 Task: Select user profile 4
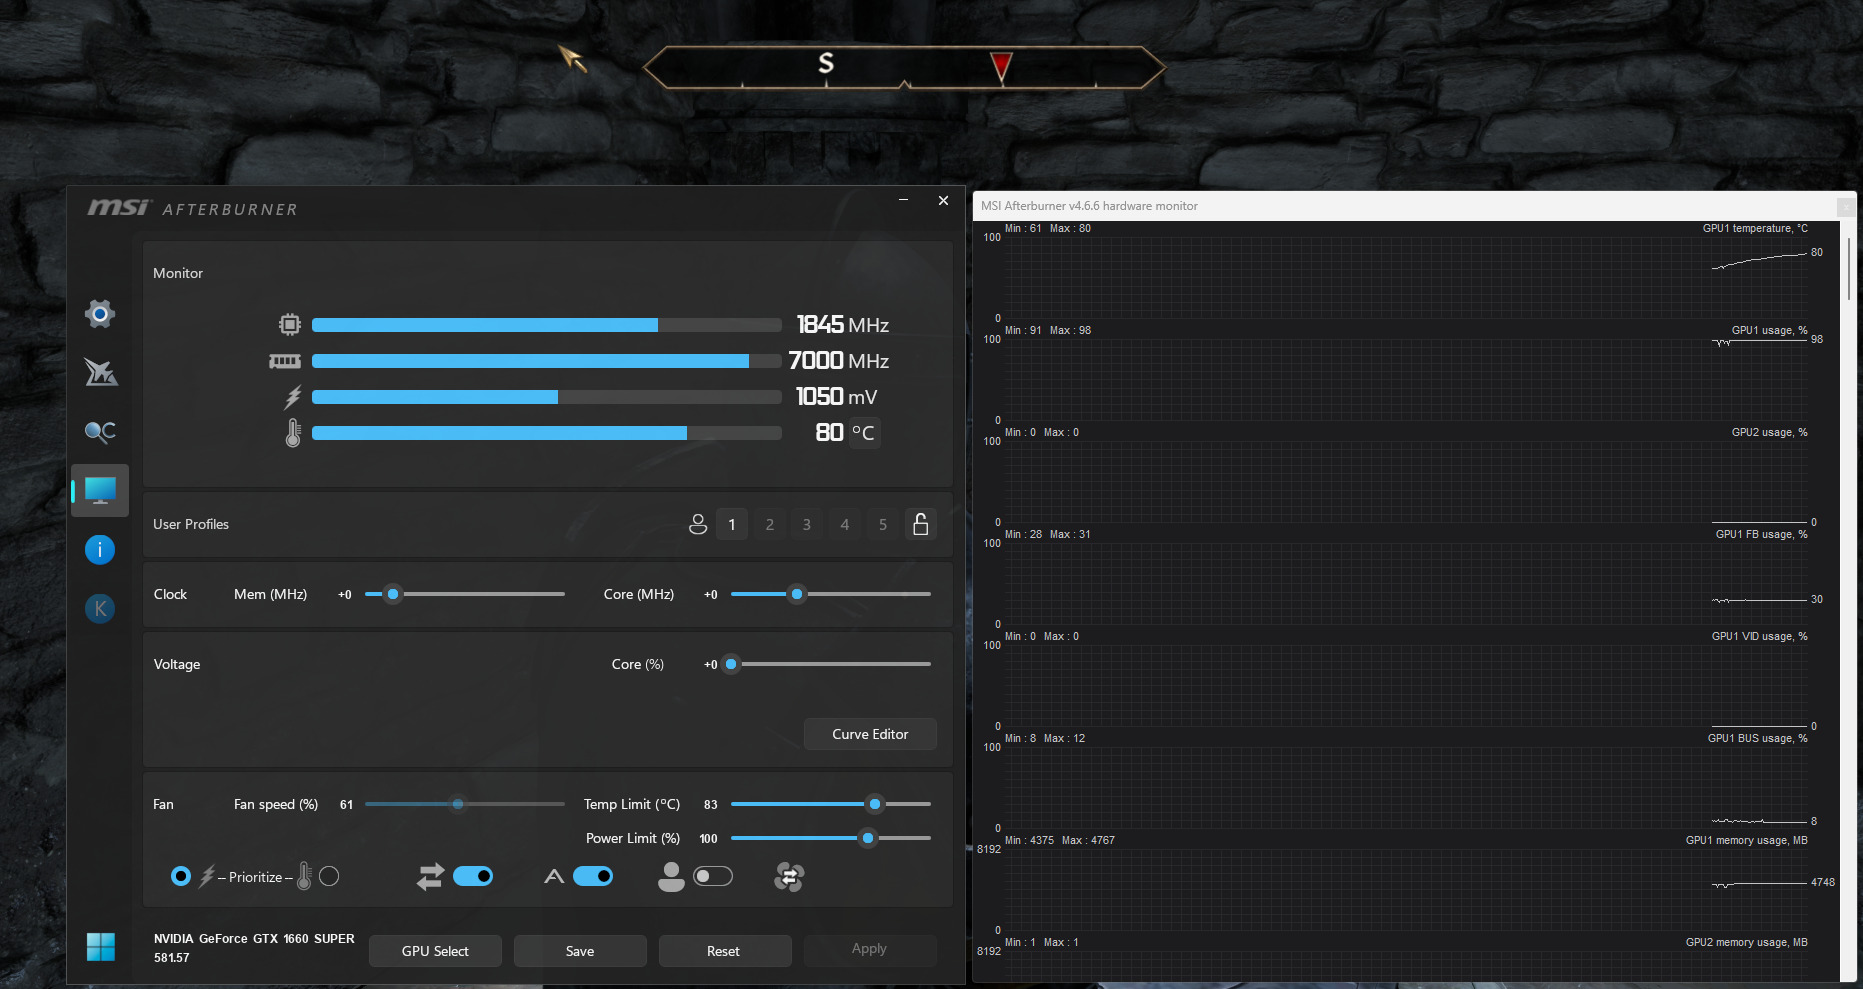click(x=845, y=524)
